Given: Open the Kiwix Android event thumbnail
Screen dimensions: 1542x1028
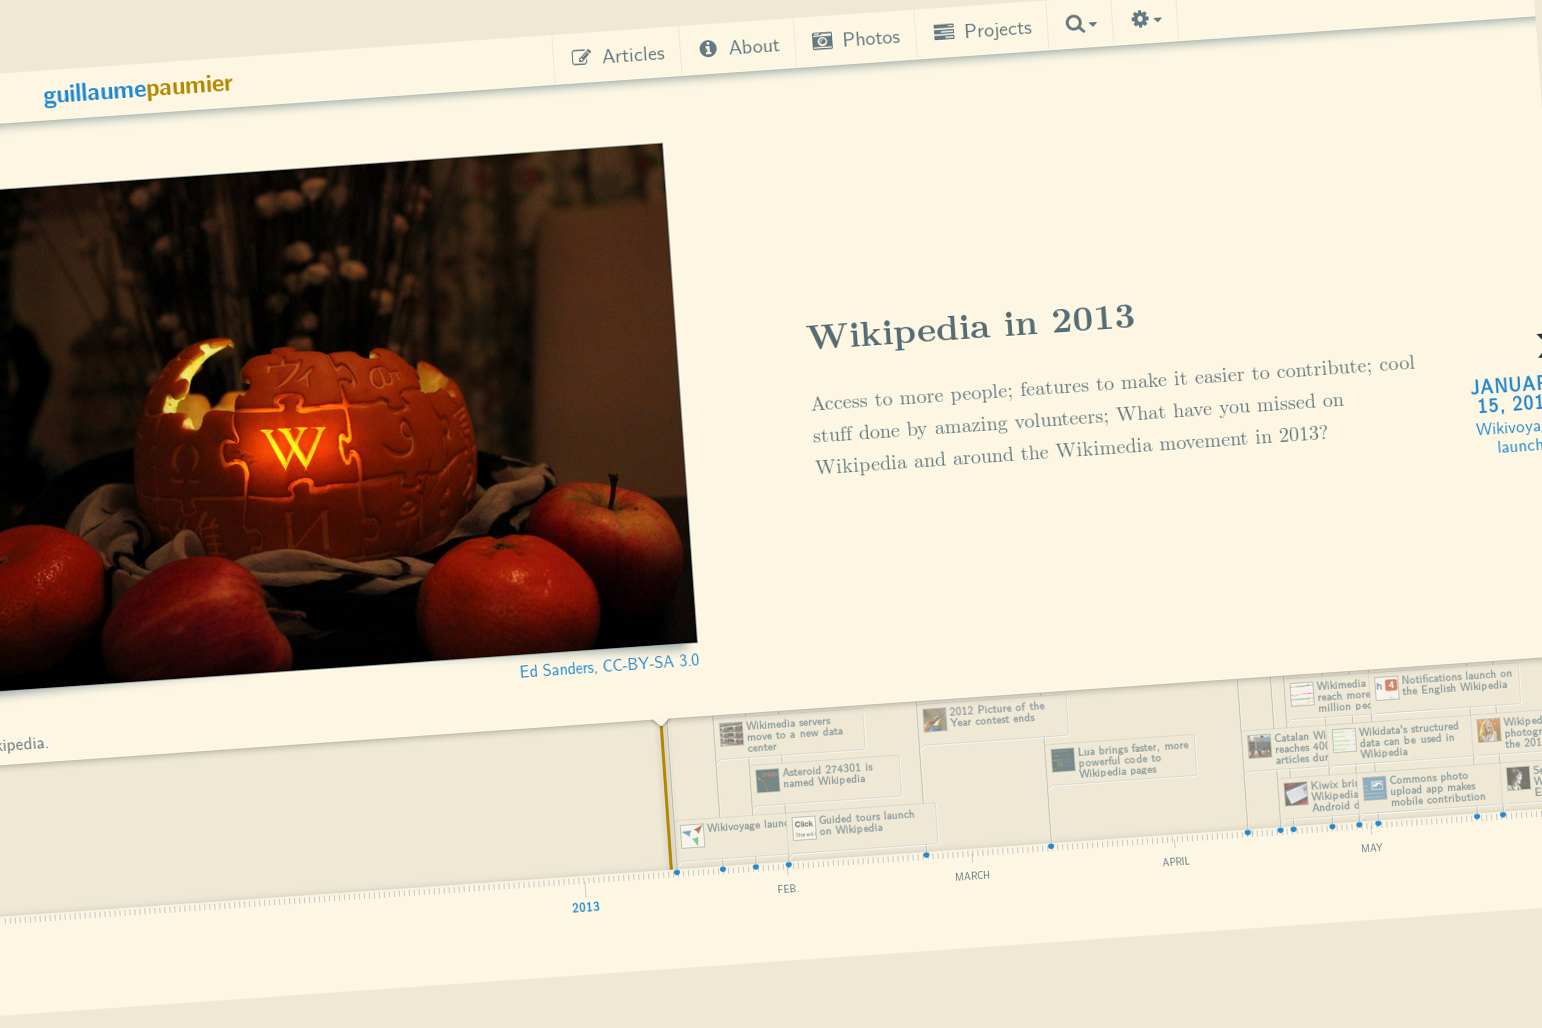Looking at the screenshot, I should pyautogui.click(x=1296, y=794).
